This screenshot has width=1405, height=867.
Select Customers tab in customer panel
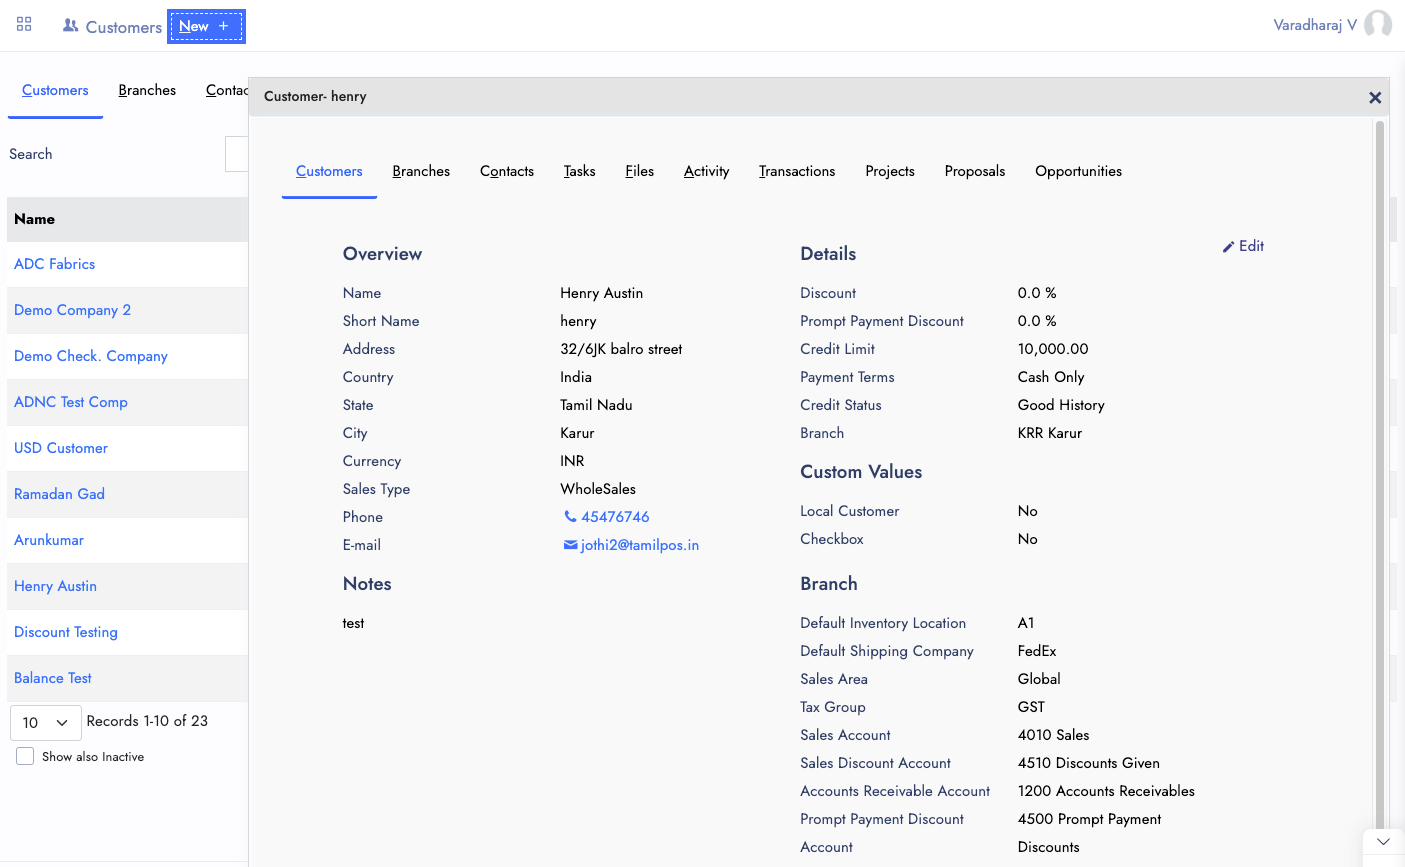point(329,171)
